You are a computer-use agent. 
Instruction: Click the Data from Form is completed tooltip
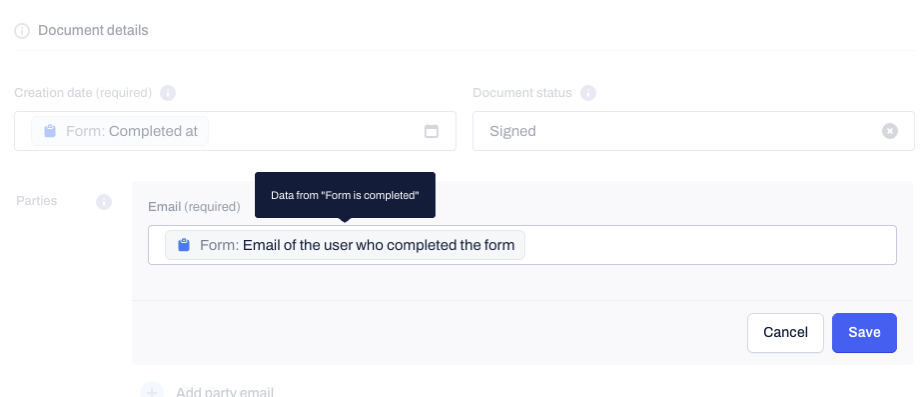(345, 195)
